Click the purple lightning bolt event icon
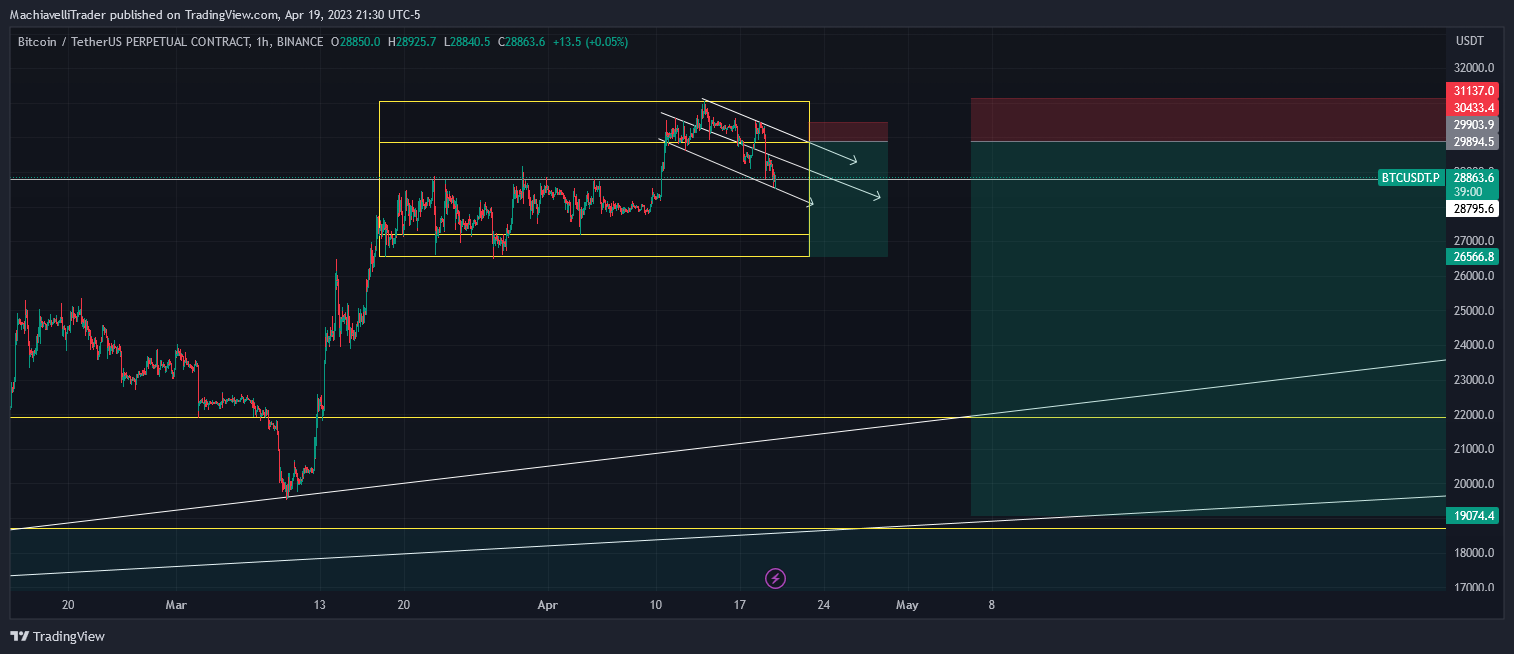This screenshot has width=1514, height=654. [x=775, y=578]
